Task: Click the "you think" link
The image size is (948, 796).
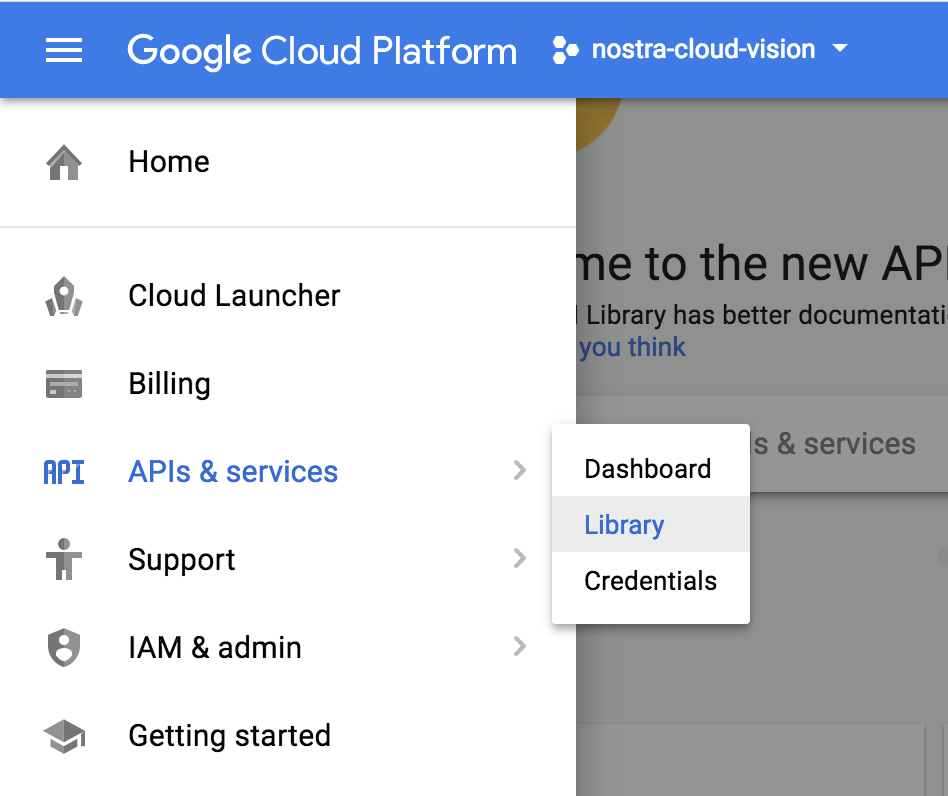Action: pyautogui.click(x=632, y=348)
